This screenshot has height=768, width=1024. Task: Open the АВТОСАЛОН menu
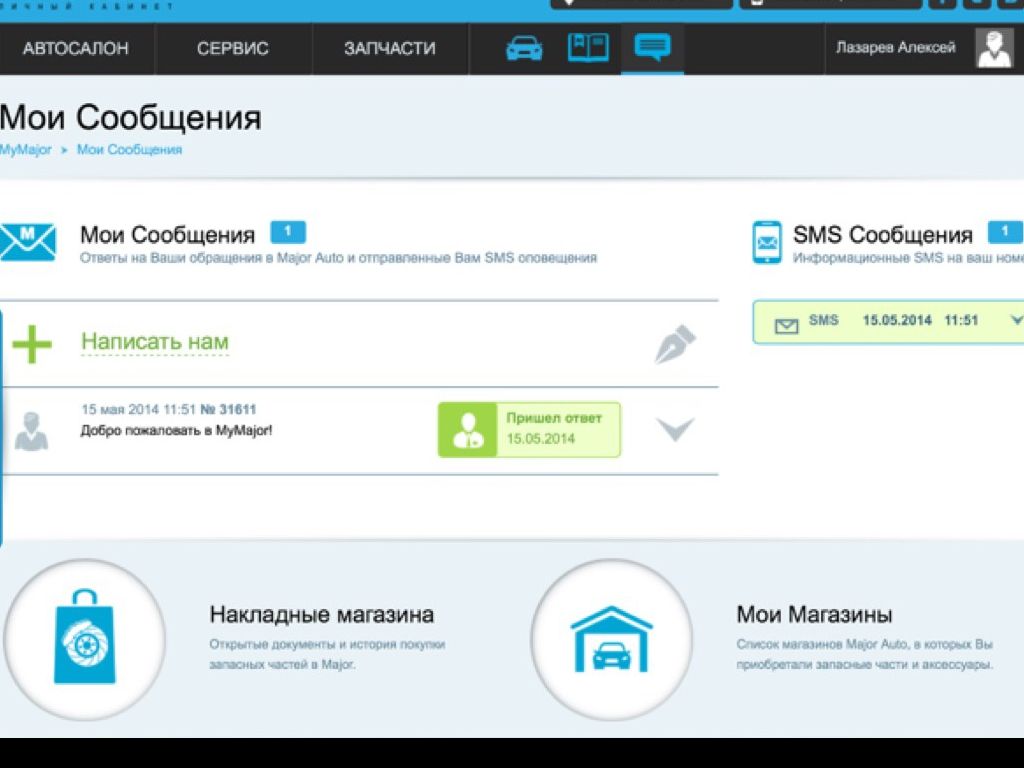tap(76, 48)
